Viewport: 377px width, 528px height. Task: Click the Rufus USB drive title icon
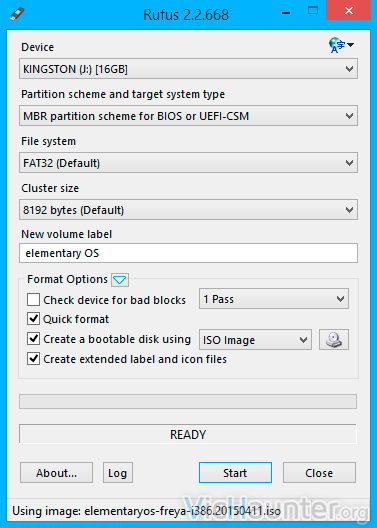coord(17,14)
